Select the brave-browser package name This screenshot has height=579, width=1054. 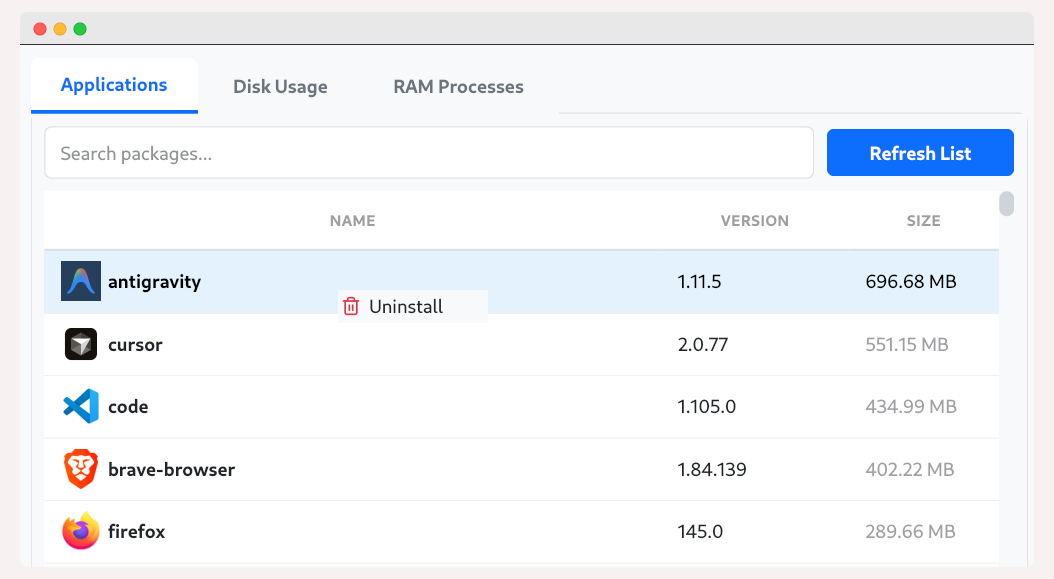click(x=171, y=469)
